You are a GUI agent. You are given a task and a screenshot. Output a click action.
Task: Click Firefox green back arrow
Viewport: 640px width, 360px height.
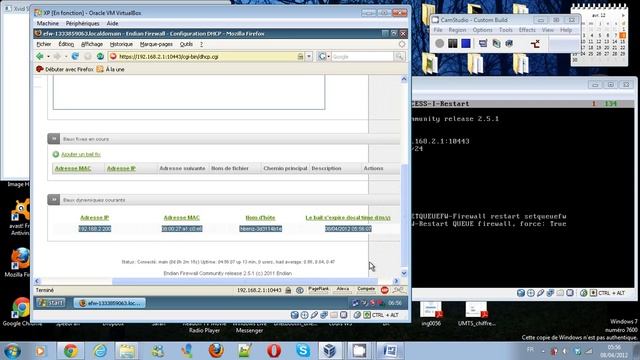pyautogui.click(x=40, y=56)
